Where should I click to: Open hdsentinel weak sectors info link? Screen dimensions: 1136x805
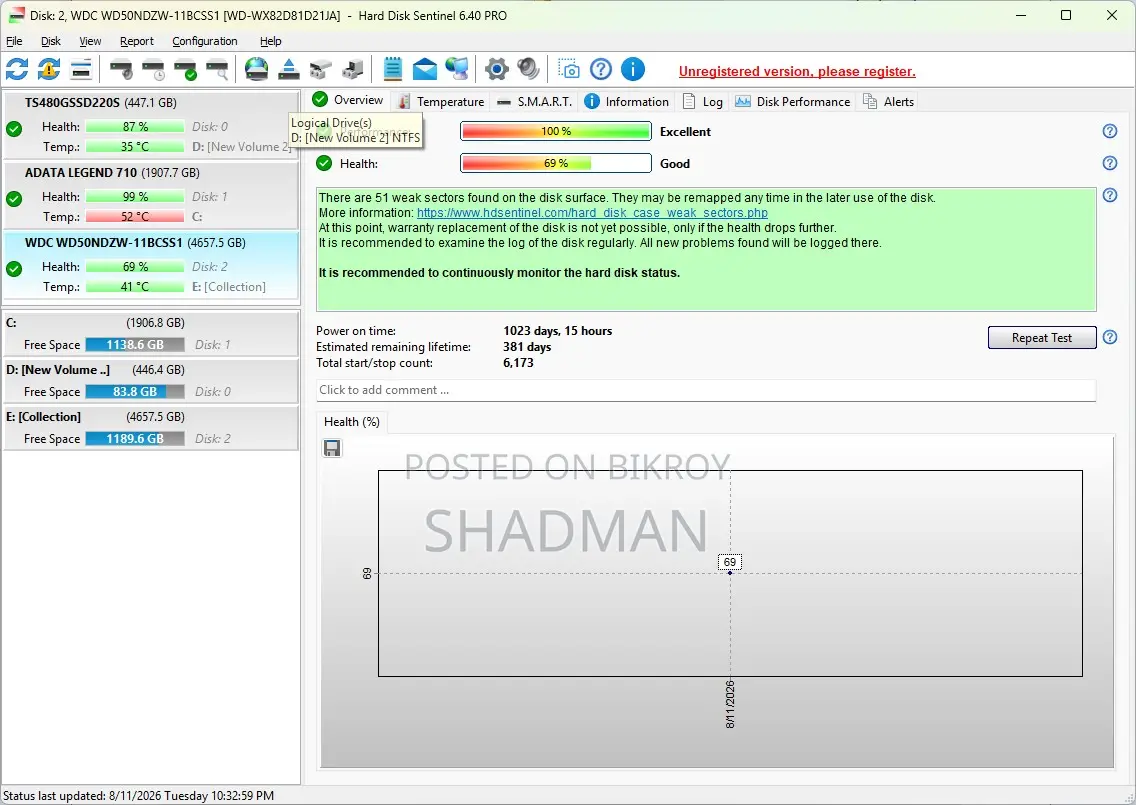point(592,213)
